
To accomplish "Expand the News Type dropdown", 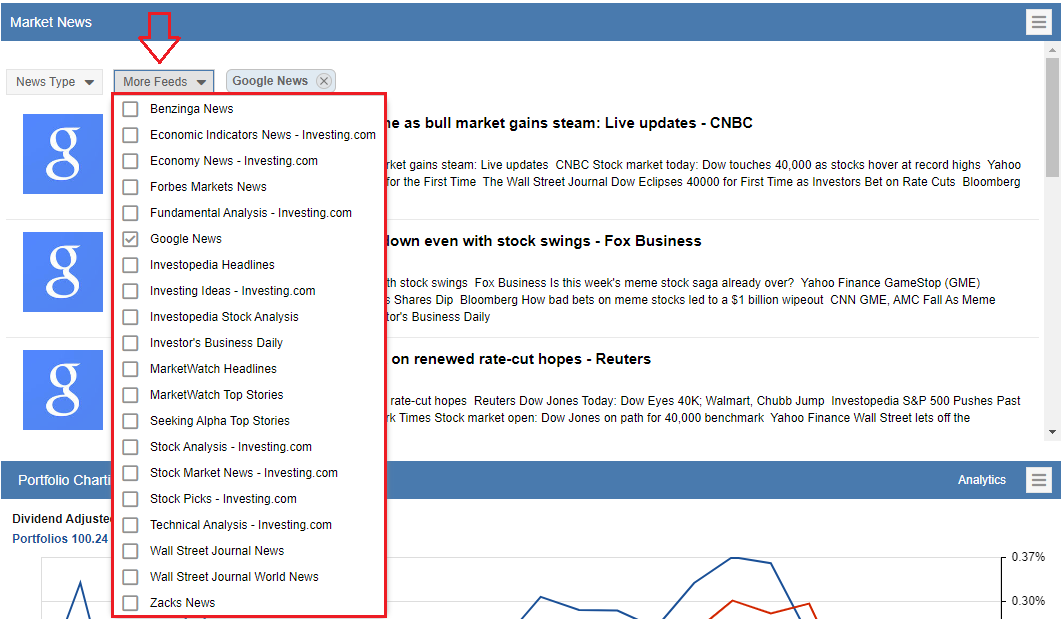I will click(x=55, y=82).
